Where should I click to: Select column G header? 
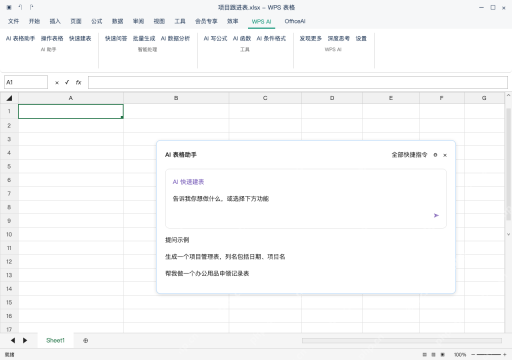click(x=484, y=98)
